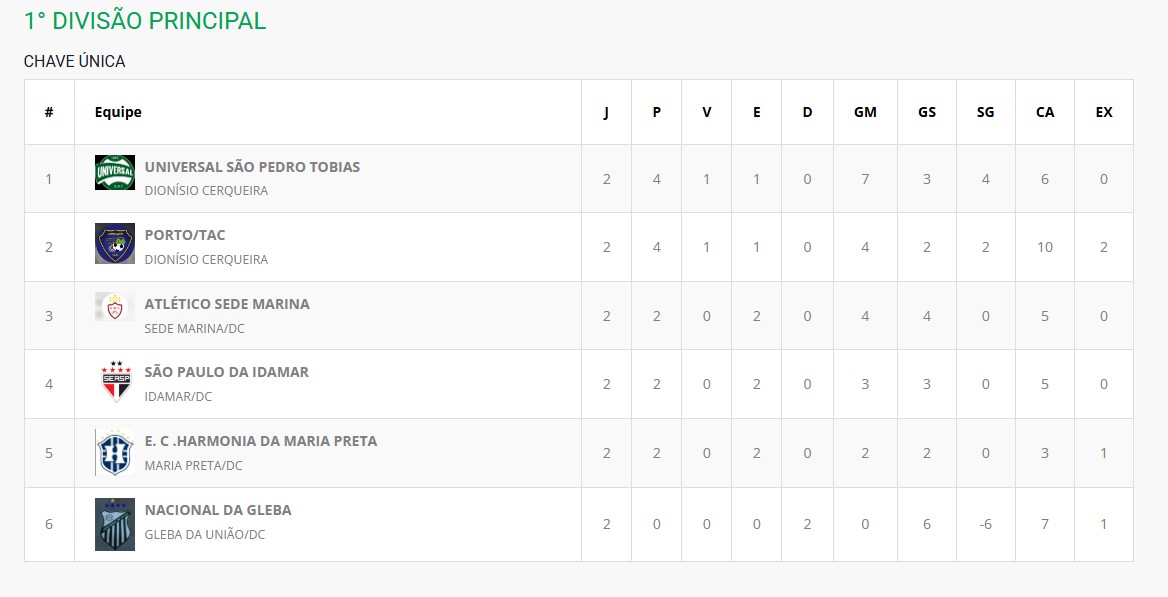Open the E. C. HARMONIA DA MARIA PRETA link
Viewport: 1168px width, 597px height.
click(261, 441)
